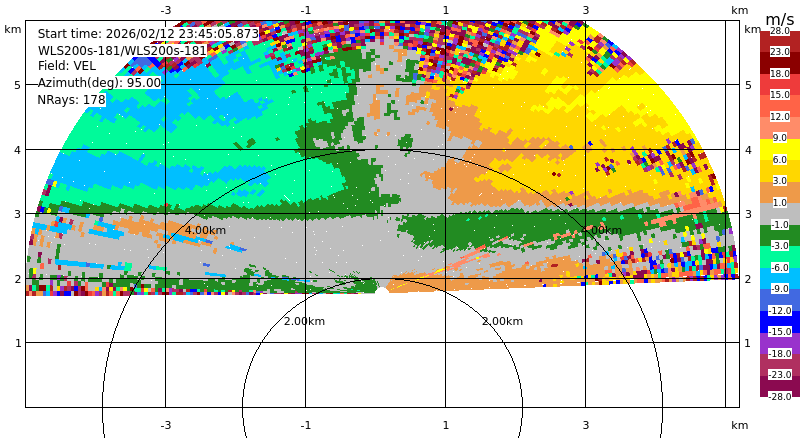
Task: Select the positive 15.0 colorbar label
Action: [x=780, y=95]
